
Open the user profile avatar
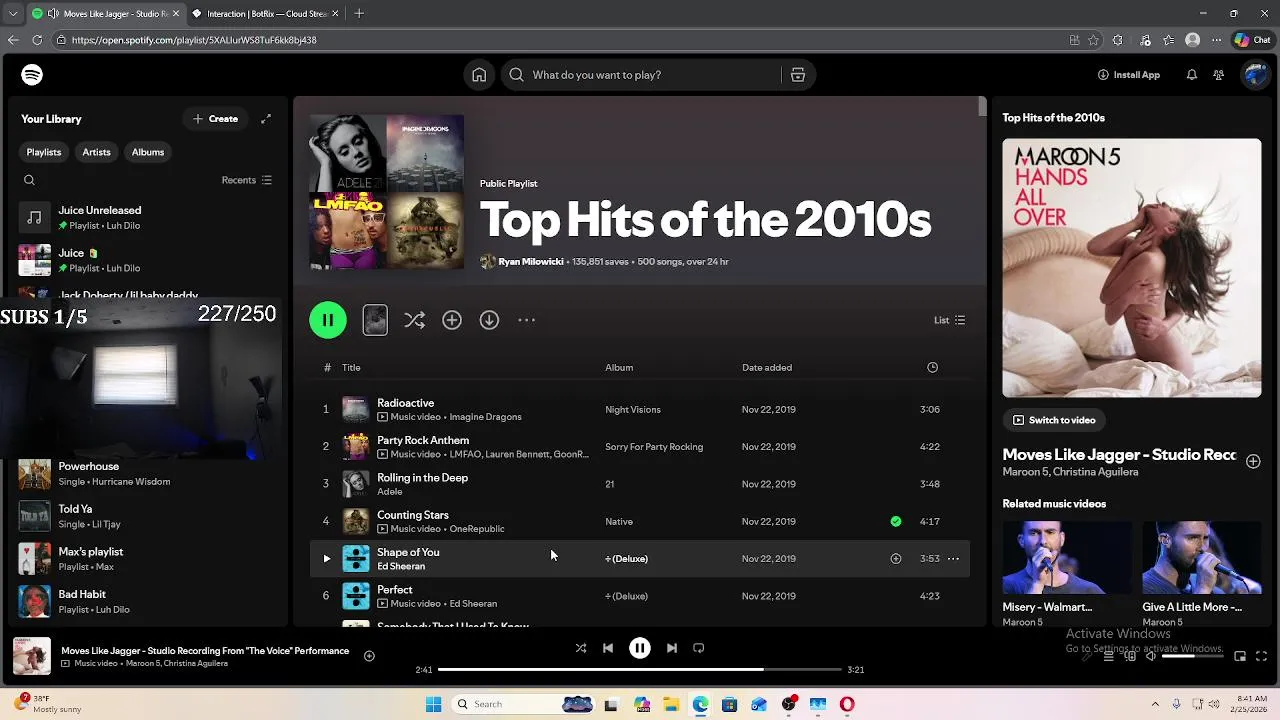click(x=1255, y=75)
